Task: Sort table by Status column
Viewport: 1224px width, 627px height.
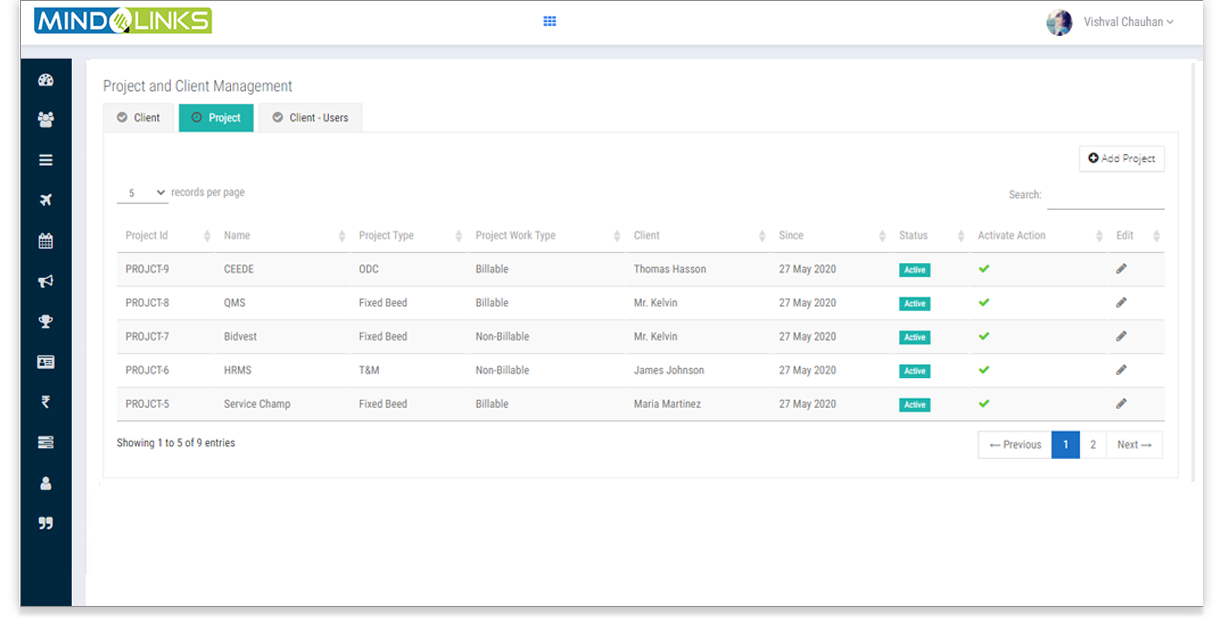Action: [x=930, y=236]
